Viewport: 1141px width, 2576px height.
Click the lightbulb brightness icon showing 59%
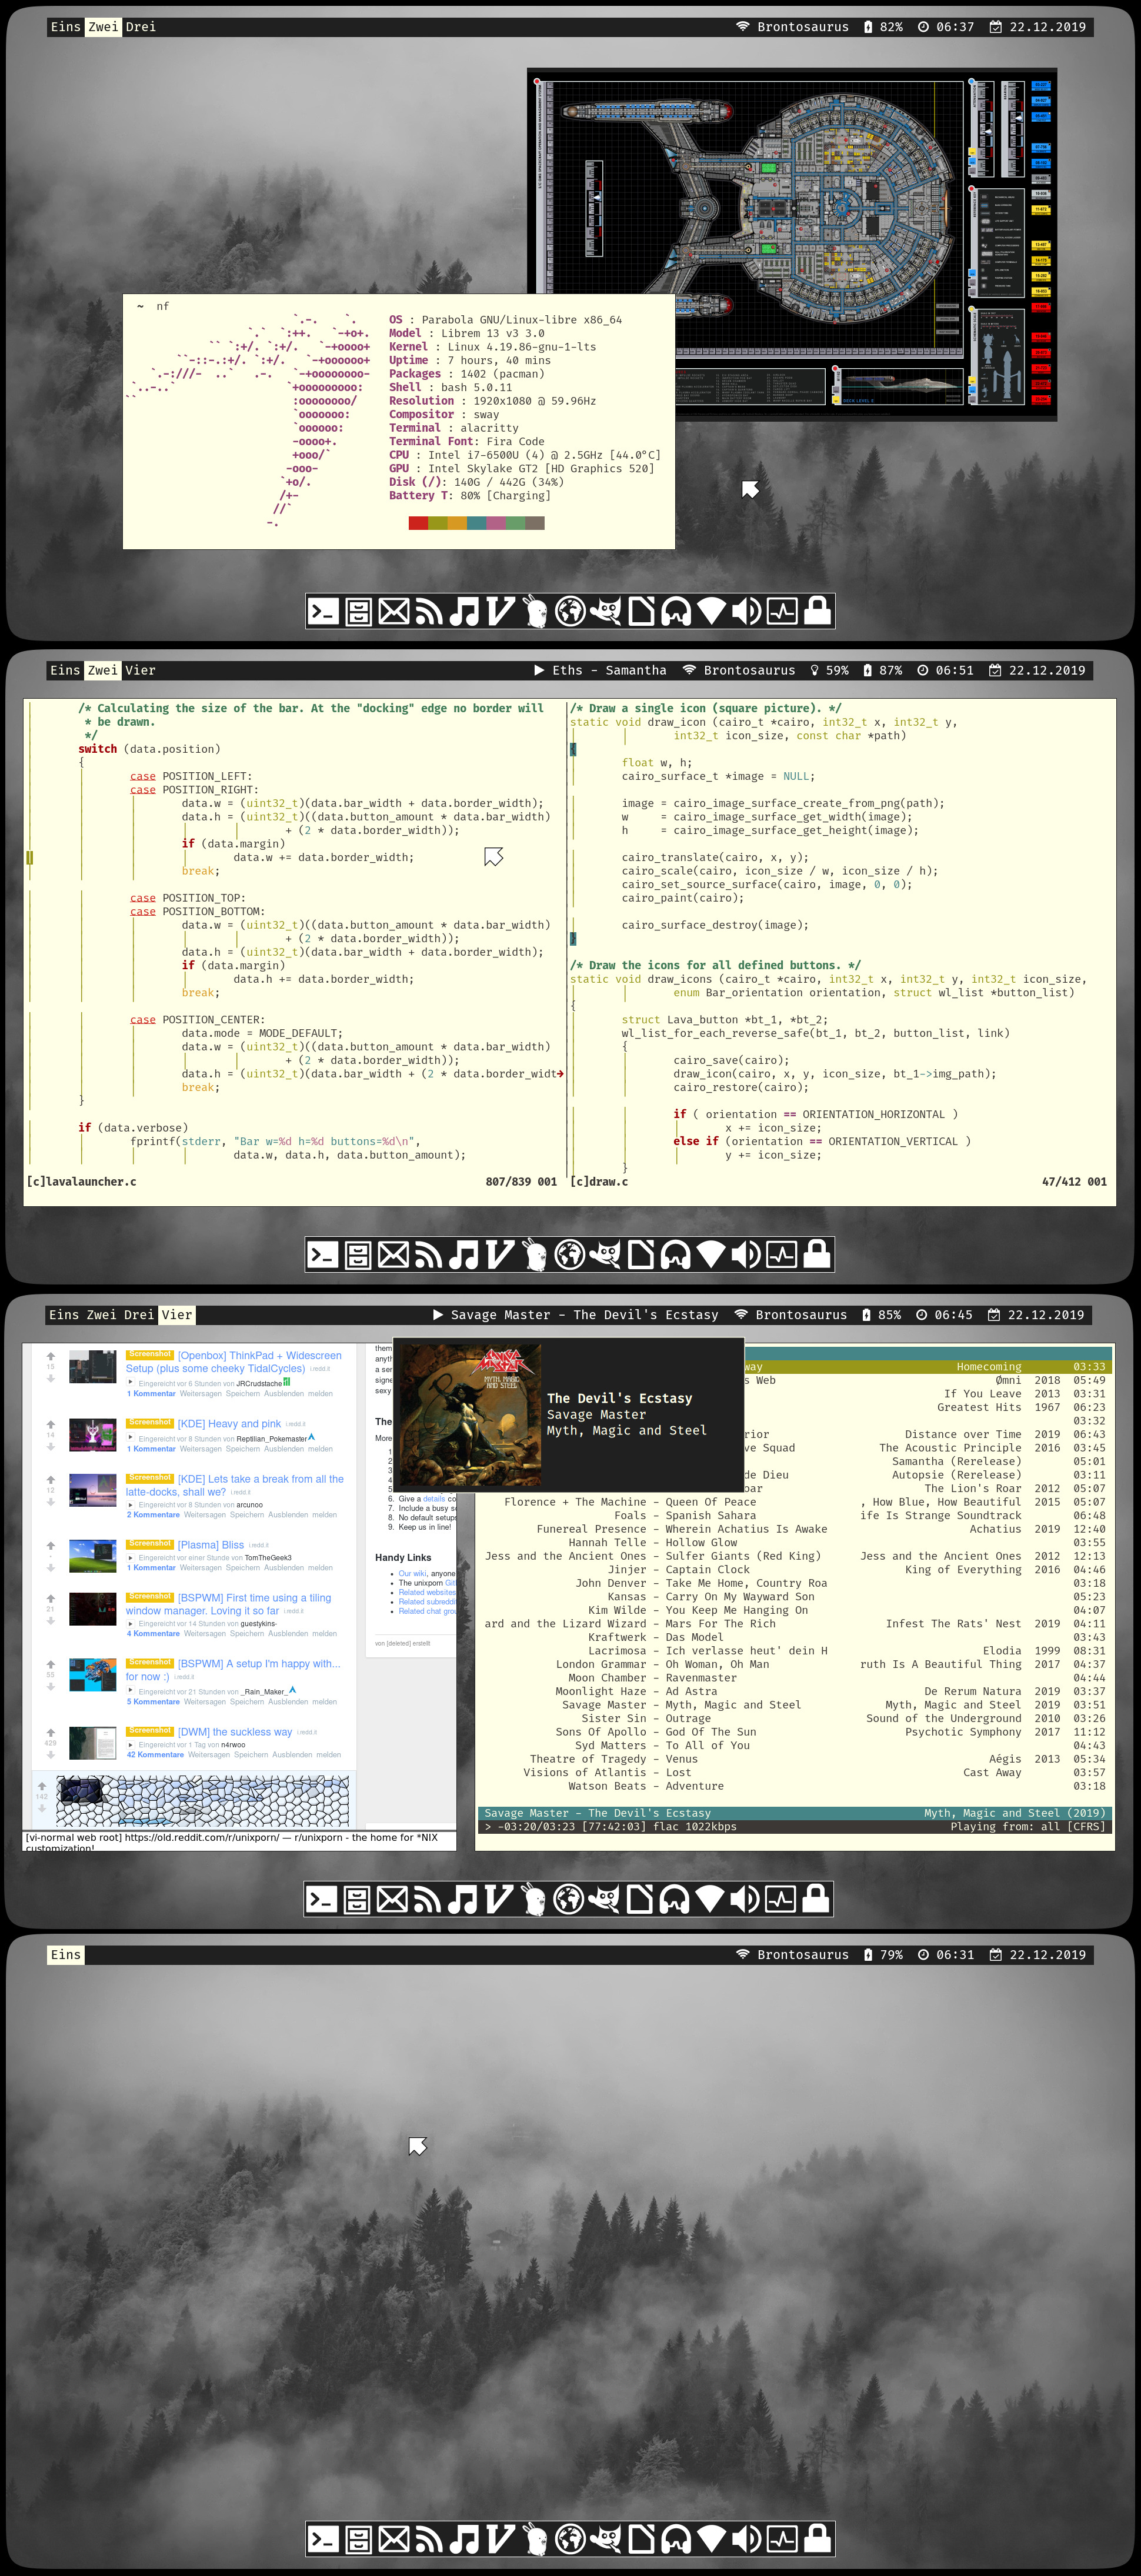coord(814,671)
